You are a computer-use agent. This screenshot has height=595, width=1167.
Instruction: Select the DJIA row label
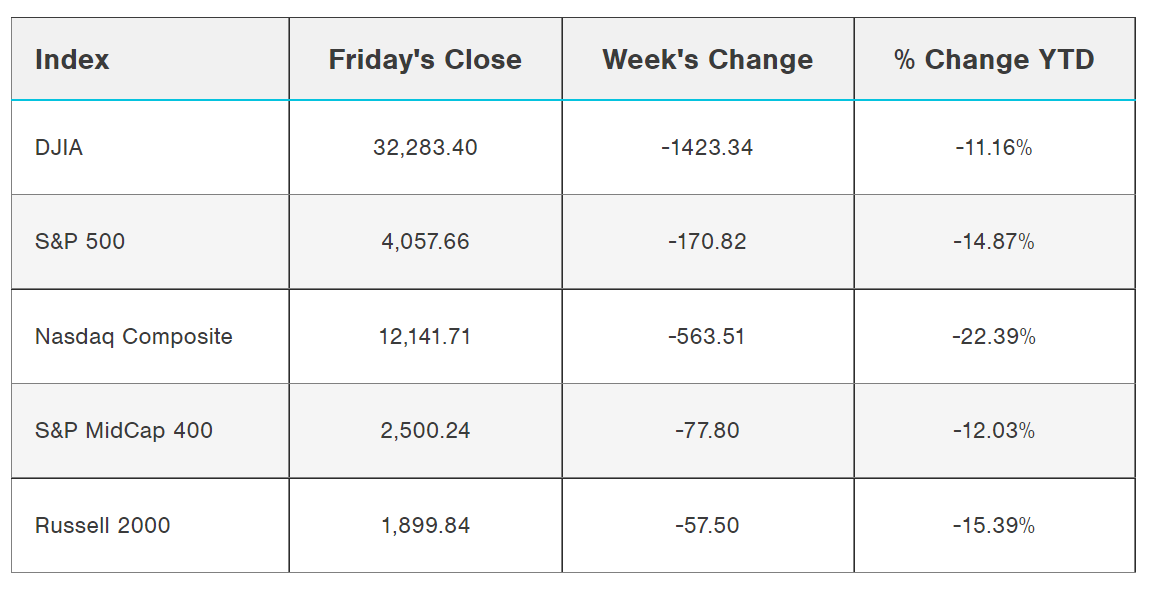coord(59,148)
